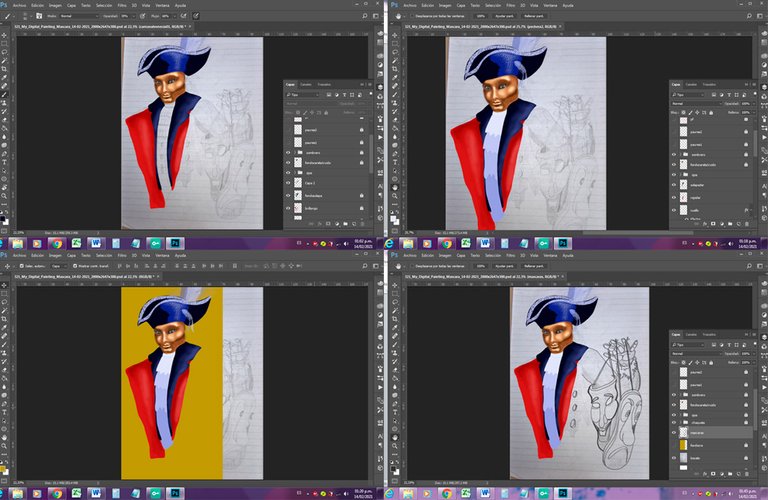Expand the sombrero group in top-left Layers panel
The height and width of the screenshot is (500, 768).
[295, 153]
